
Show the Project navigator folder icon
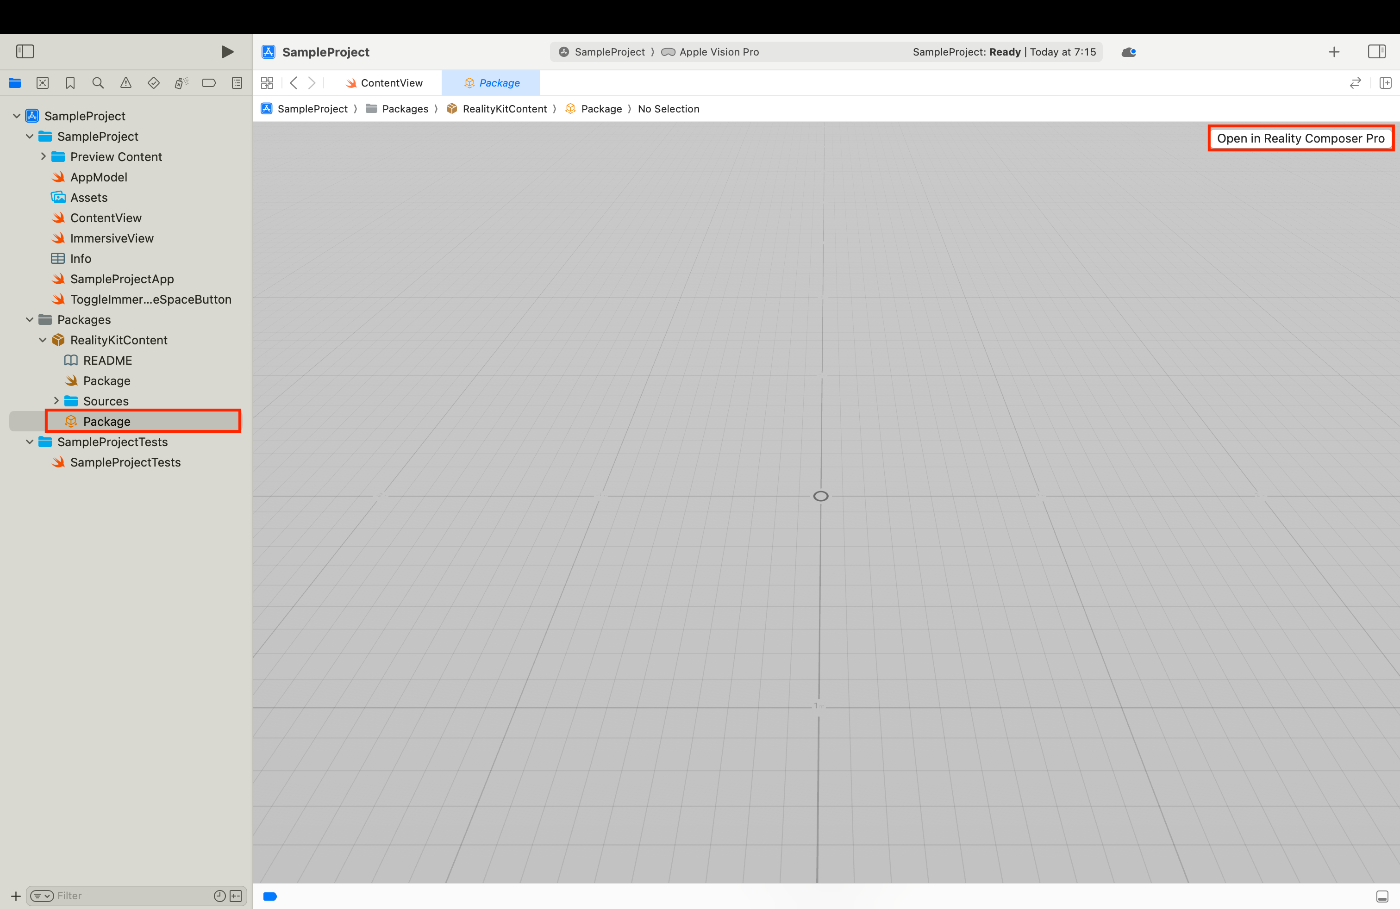[15, 83]
